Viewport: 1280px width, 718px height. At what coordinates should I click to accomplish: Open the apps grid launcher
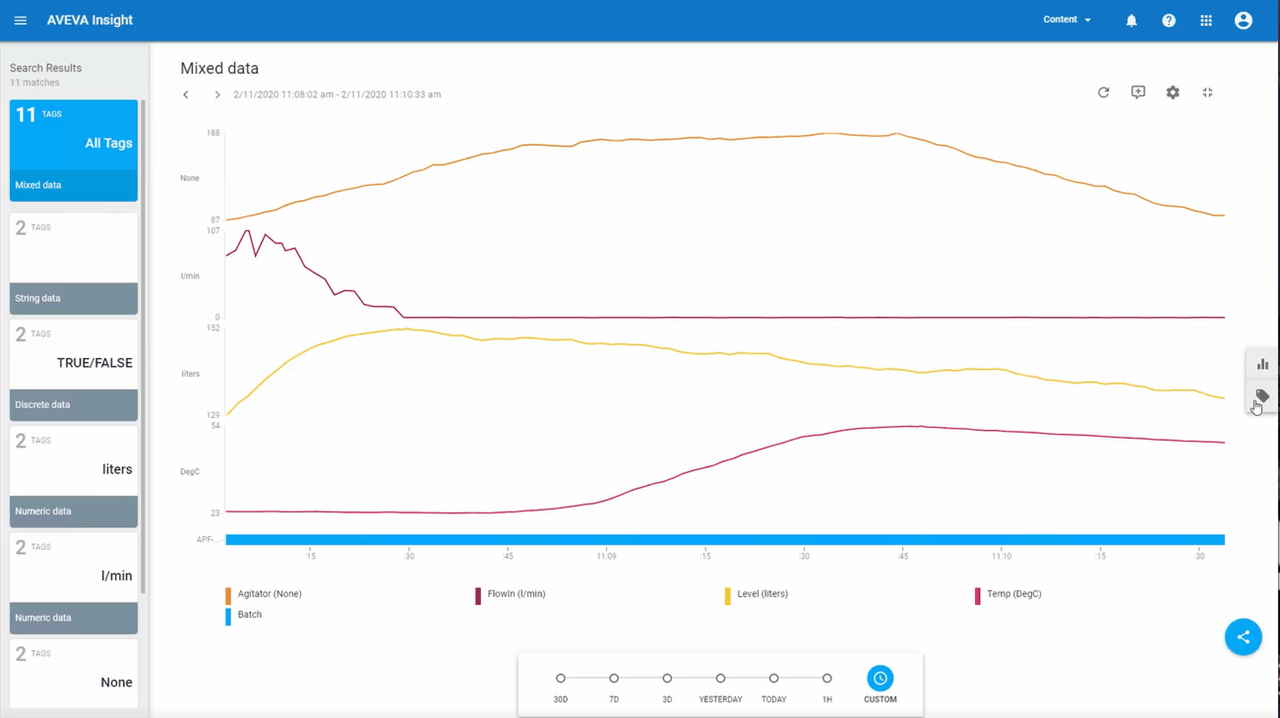pyautogui.click(x=1206, y=20)
